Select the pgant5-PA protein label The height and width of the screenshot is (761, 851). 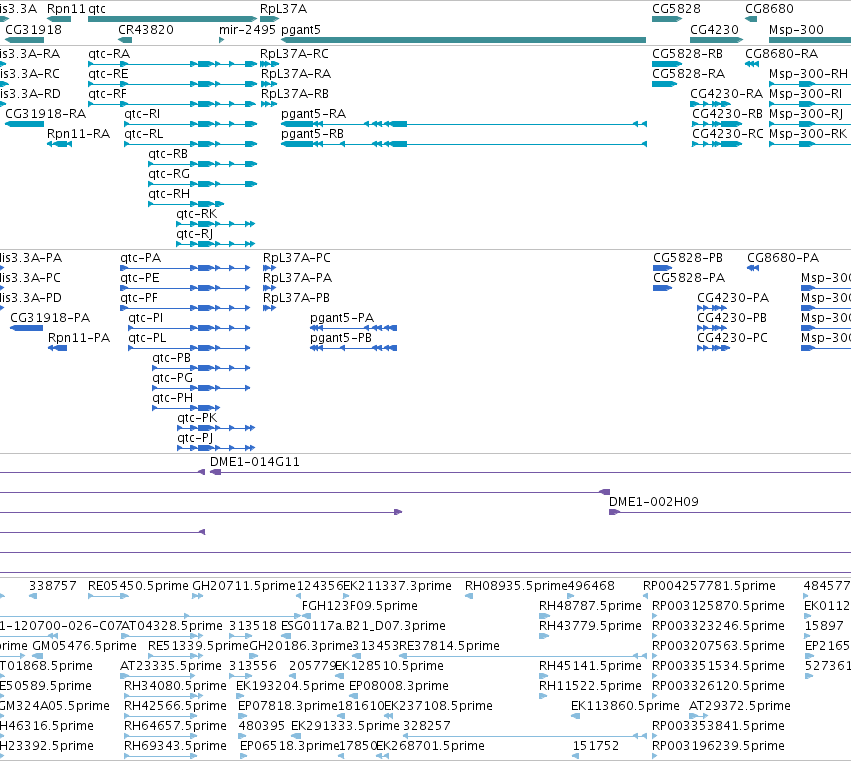342,318
